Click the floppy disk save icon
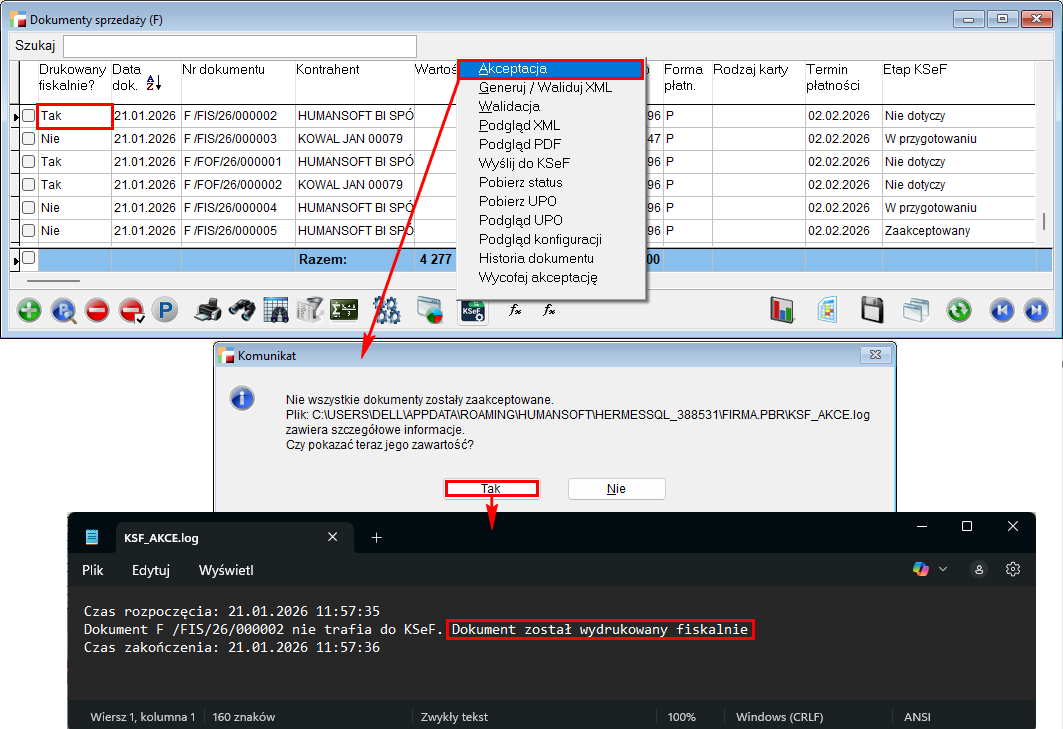1063x729 pixels. [872, 310]
